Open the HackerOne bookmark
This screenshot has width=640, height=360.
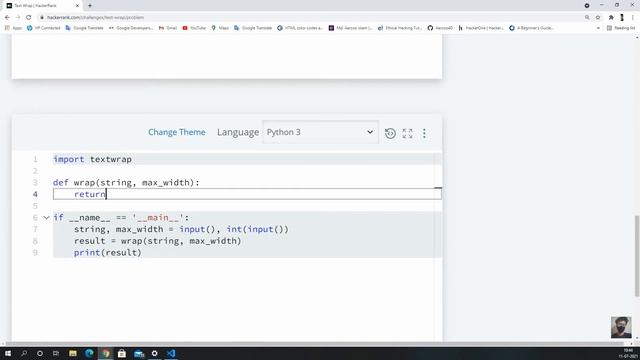tap(481, 28)
